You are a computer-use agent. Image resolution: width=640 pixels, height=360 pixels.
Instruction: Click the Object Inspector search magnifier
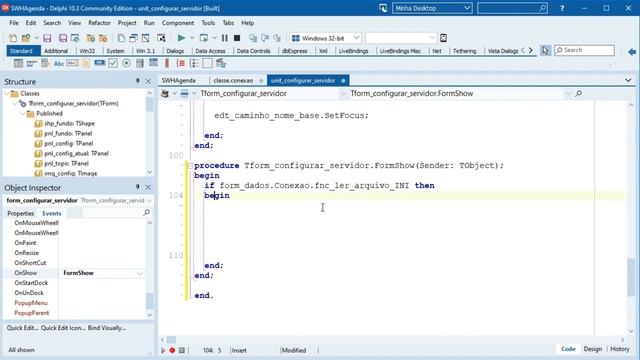click(x=146, y=213)
